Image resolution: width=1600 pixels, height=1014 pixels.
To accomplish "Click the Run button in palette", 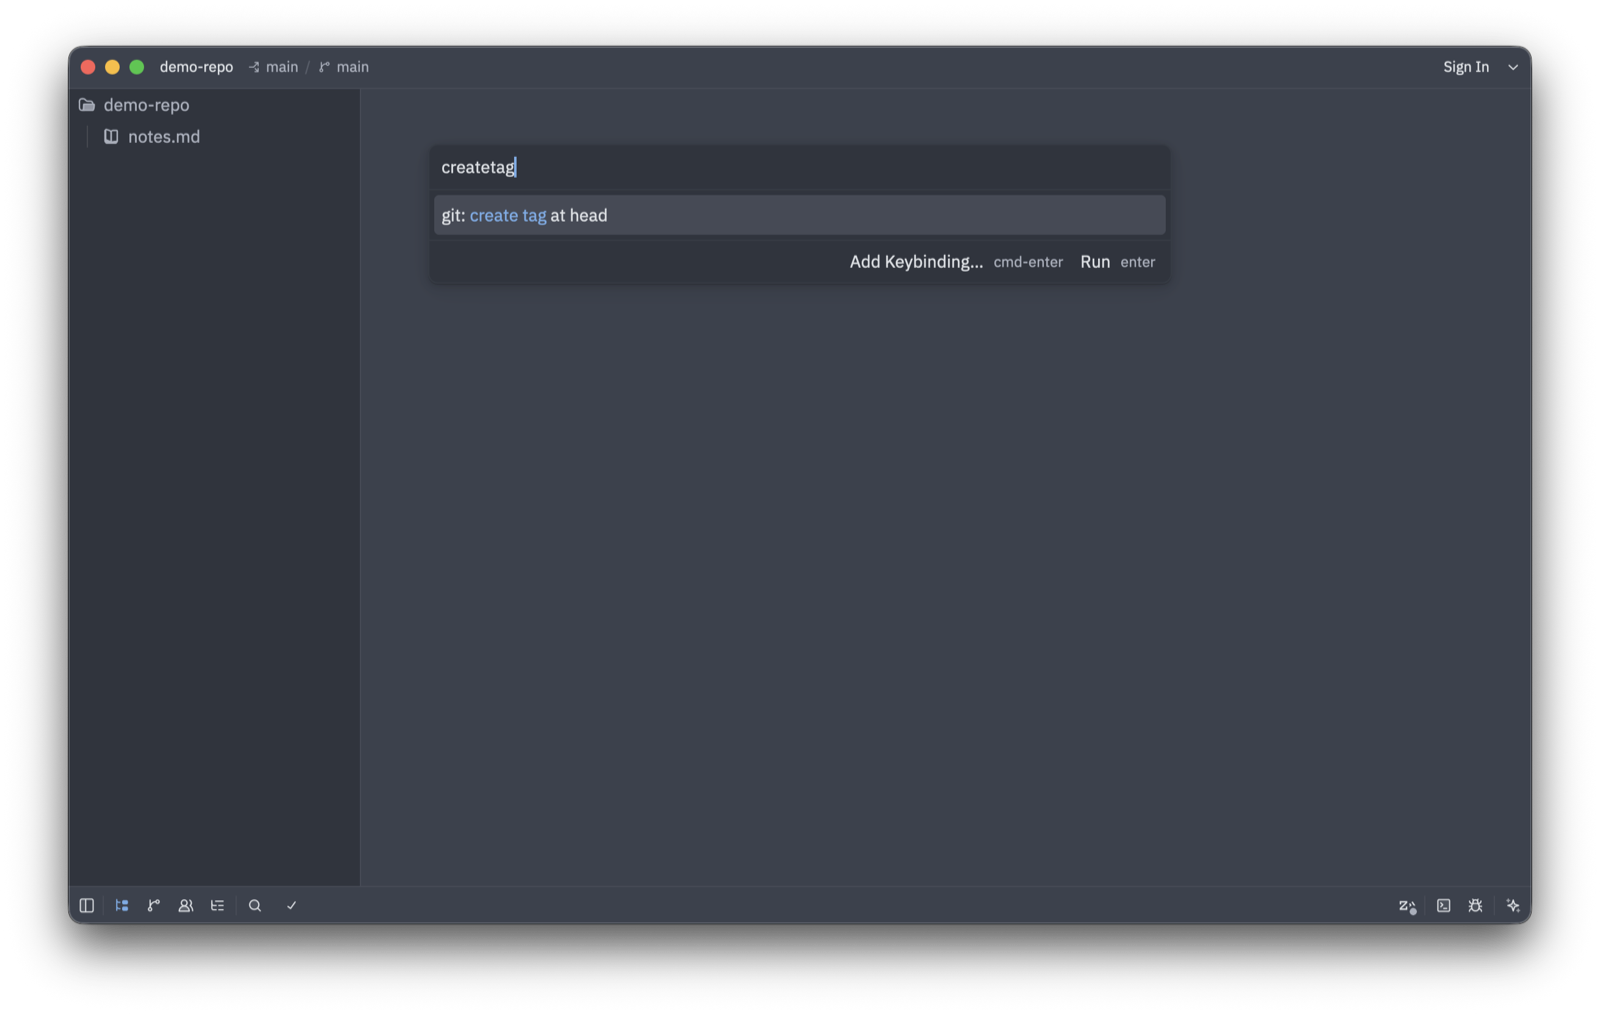I will [x=1117, y=262].
